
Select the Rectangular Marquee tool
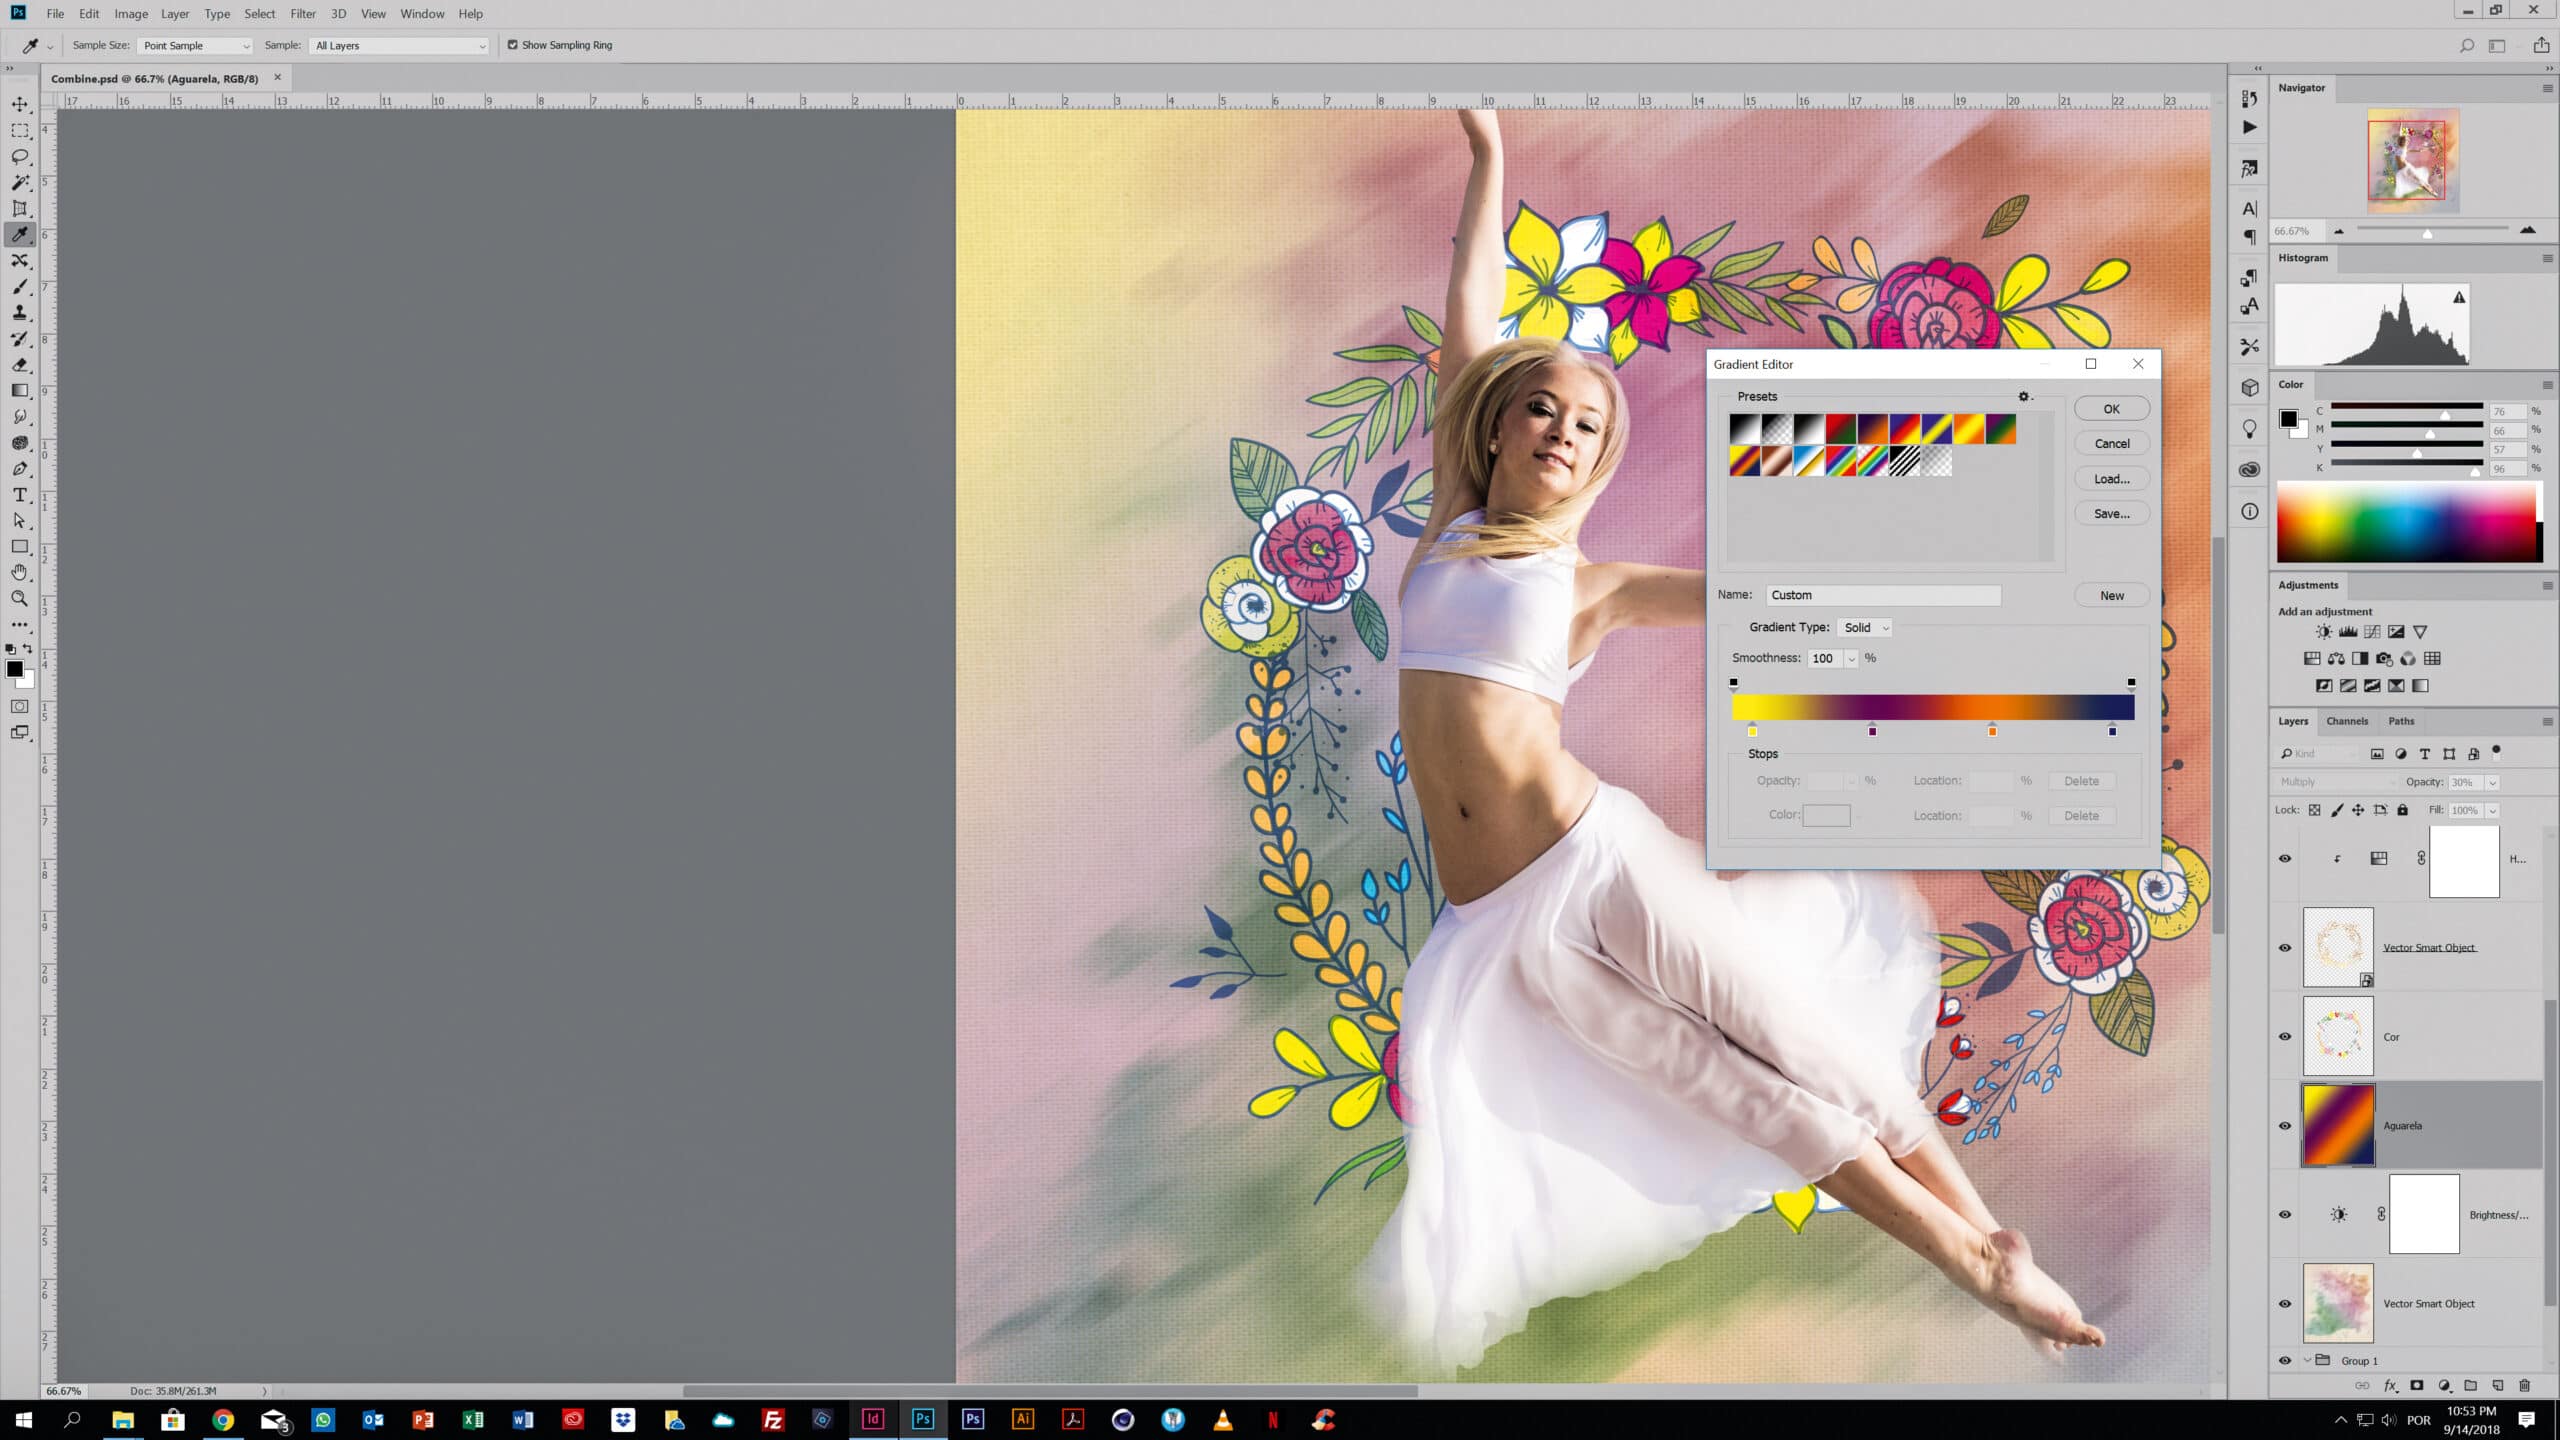click(x=20, y=131)
